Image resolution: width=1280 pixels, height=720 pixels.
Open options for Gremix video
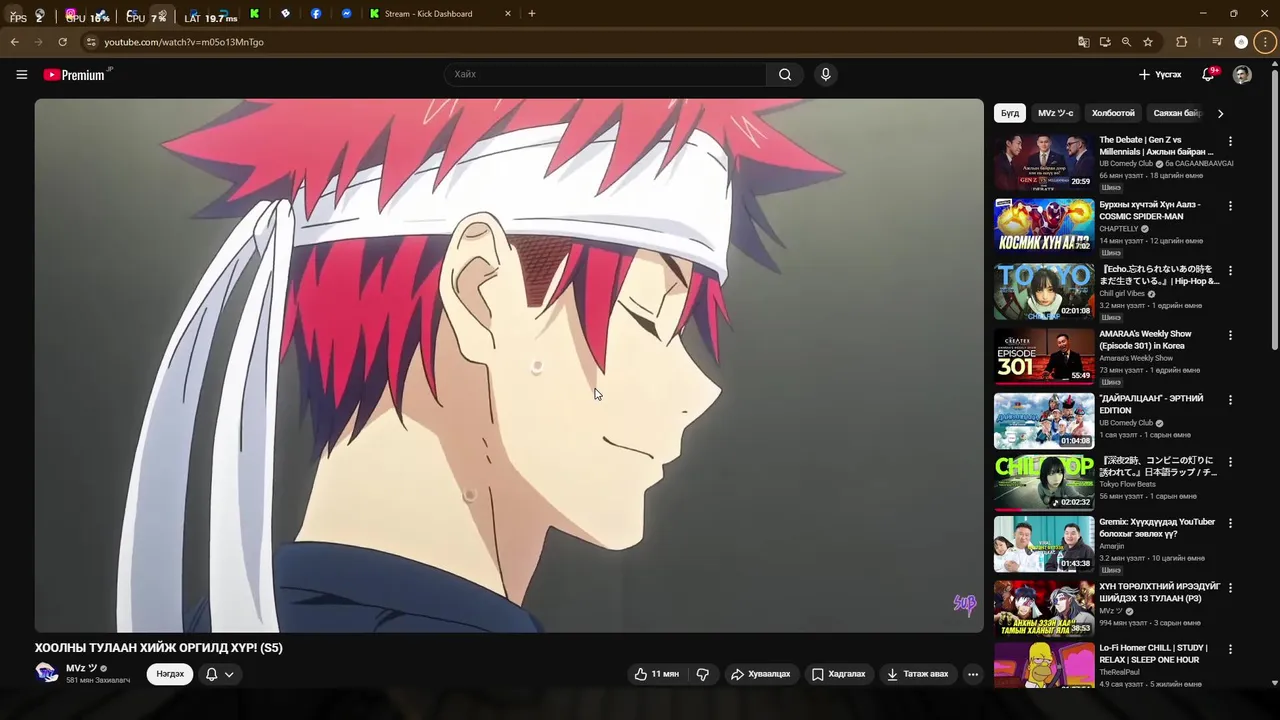(x=1230, y=523)
